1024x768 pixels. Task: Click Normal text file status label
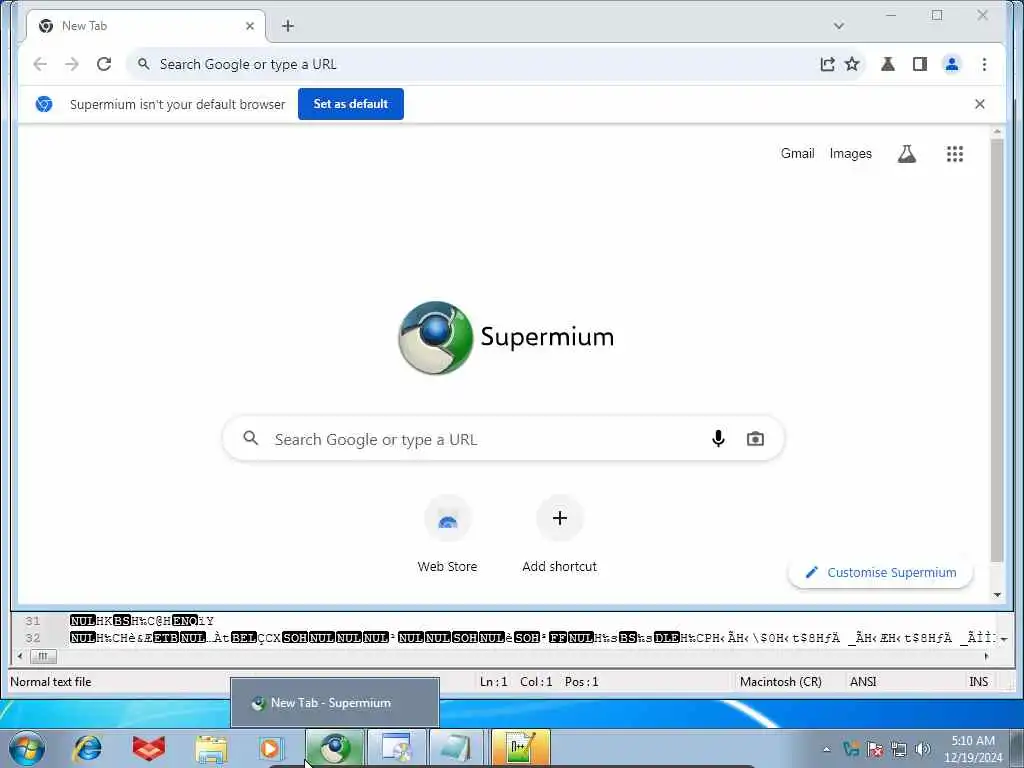(x=51, y=682)
